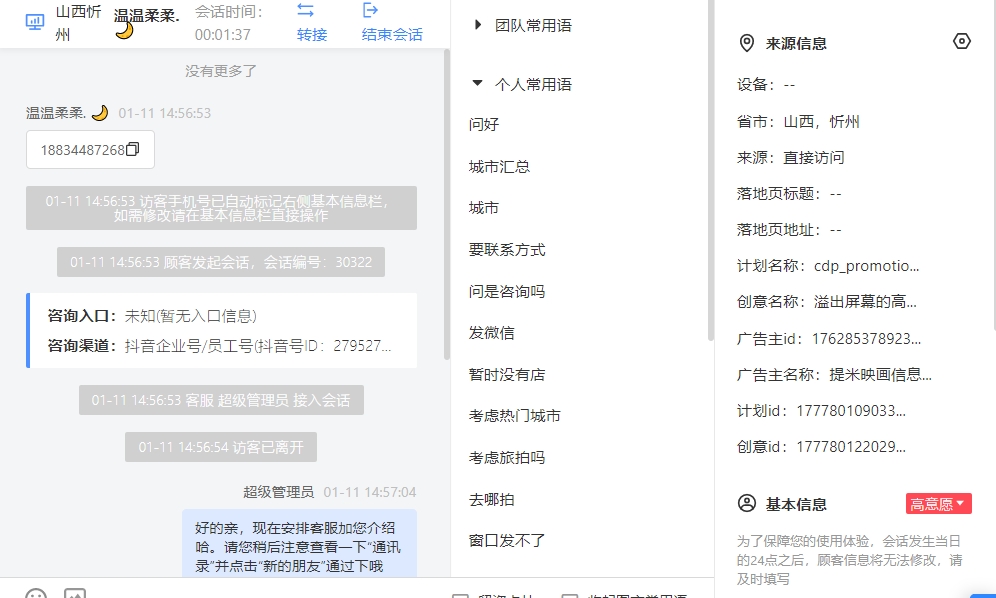
Task: Expand the 团队常用语 group
Action: click(478, 25)
